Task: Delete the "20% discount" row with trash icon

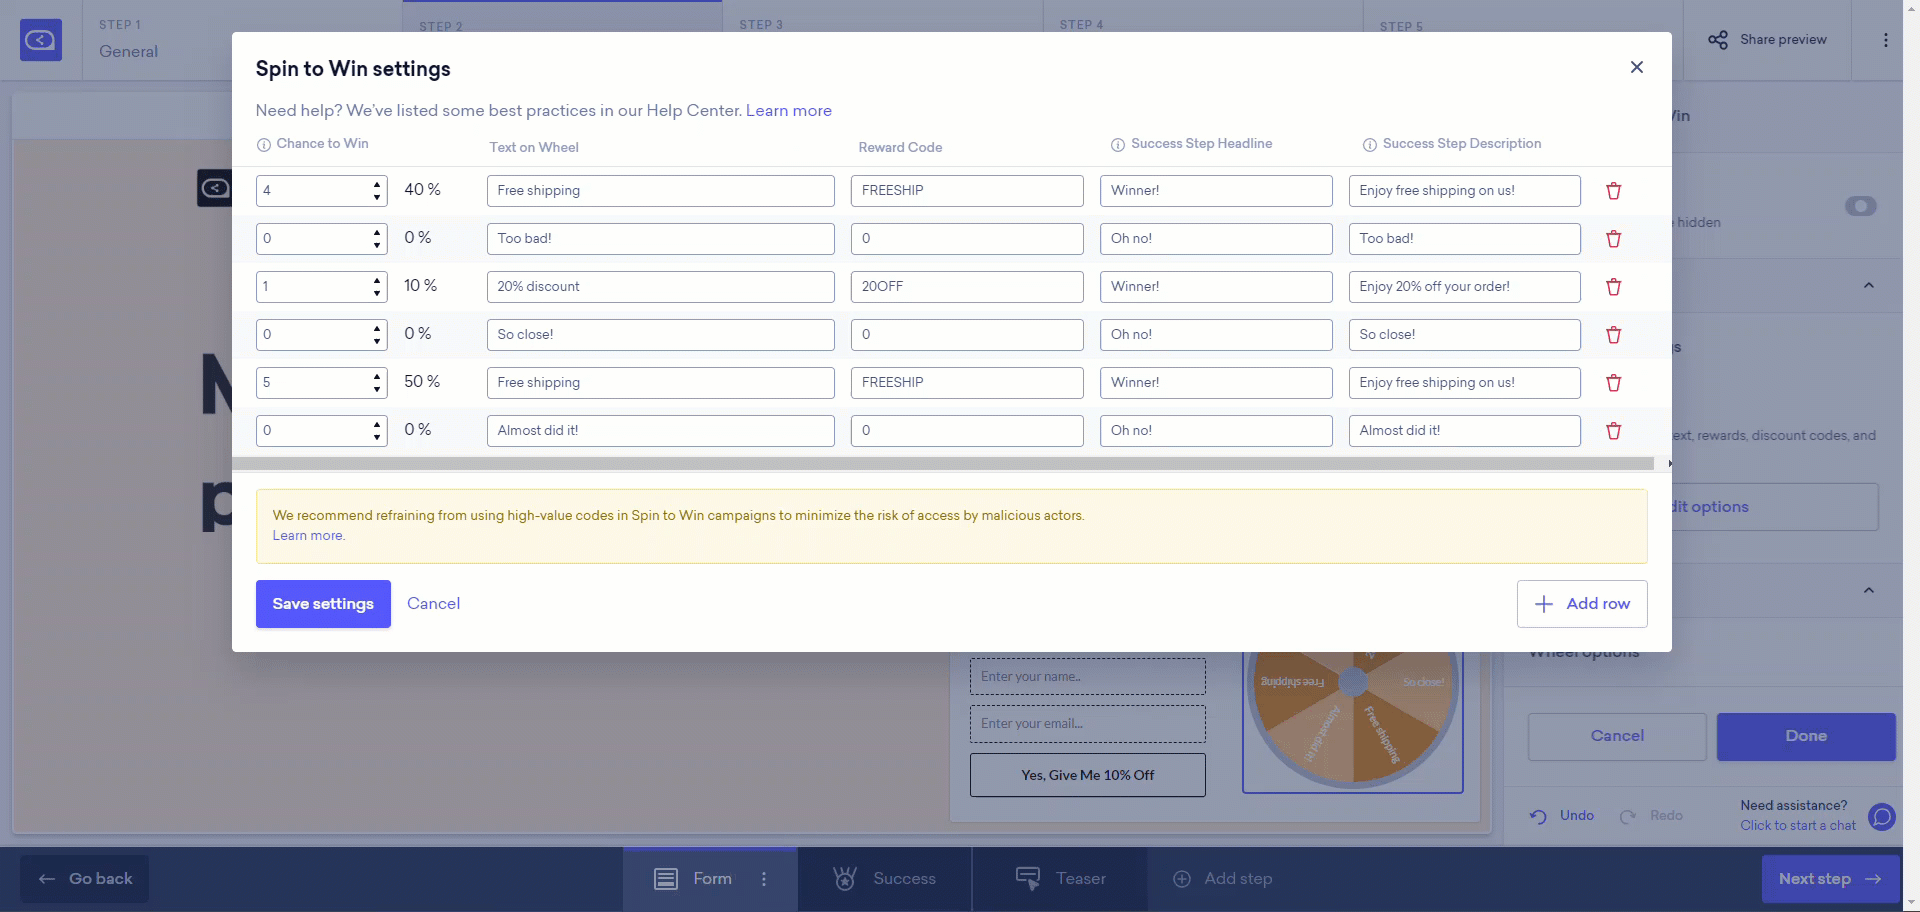Action: [1613, 287]
